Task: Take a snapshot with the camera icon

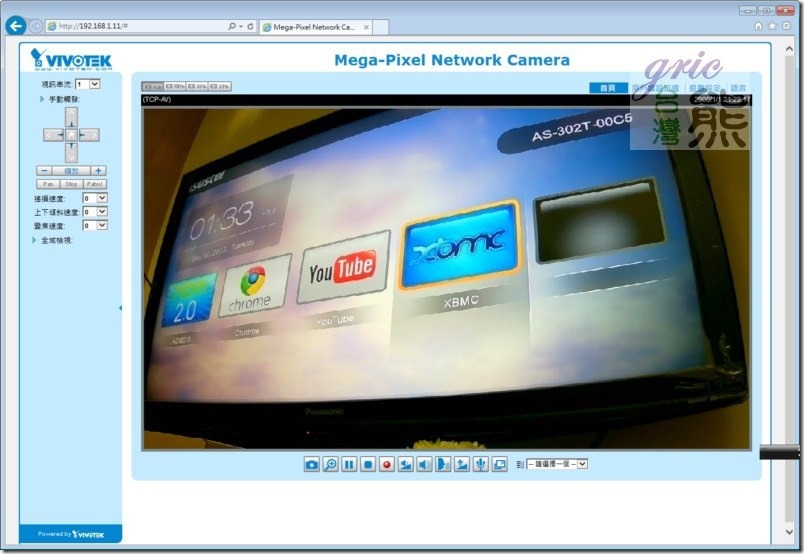Action: [311, 464]
